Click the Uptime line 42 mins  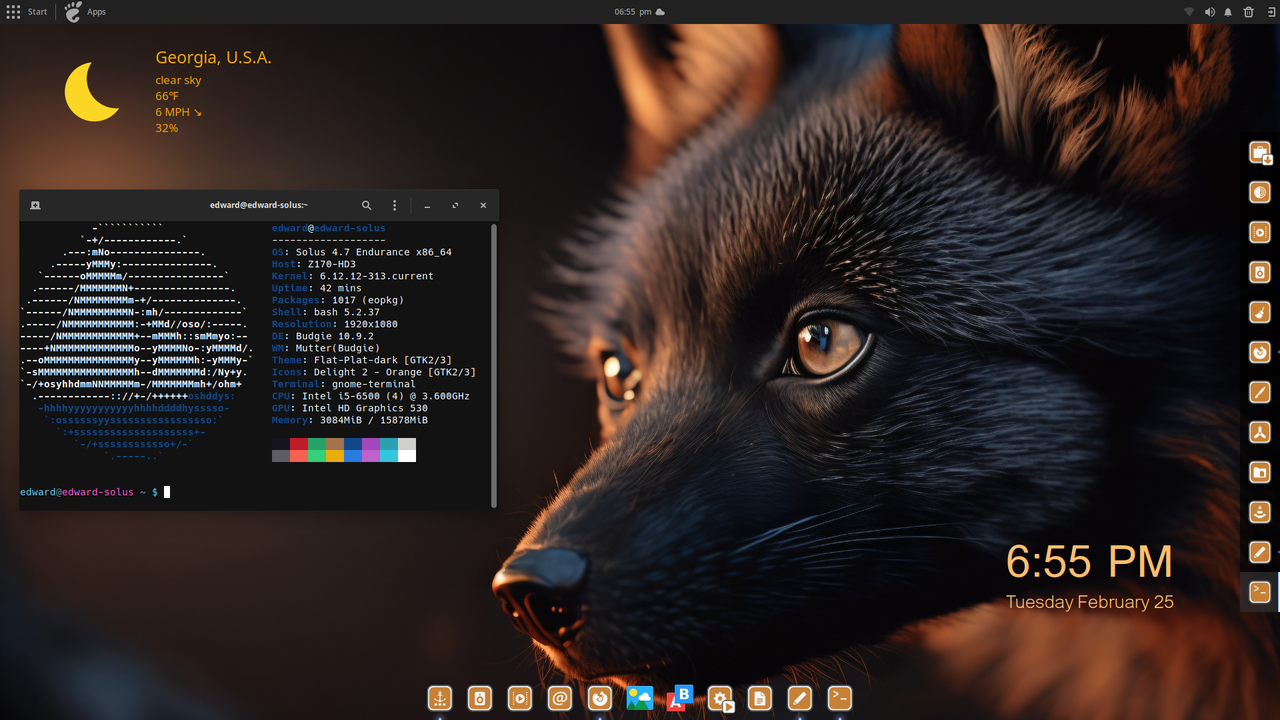(317, 288)
